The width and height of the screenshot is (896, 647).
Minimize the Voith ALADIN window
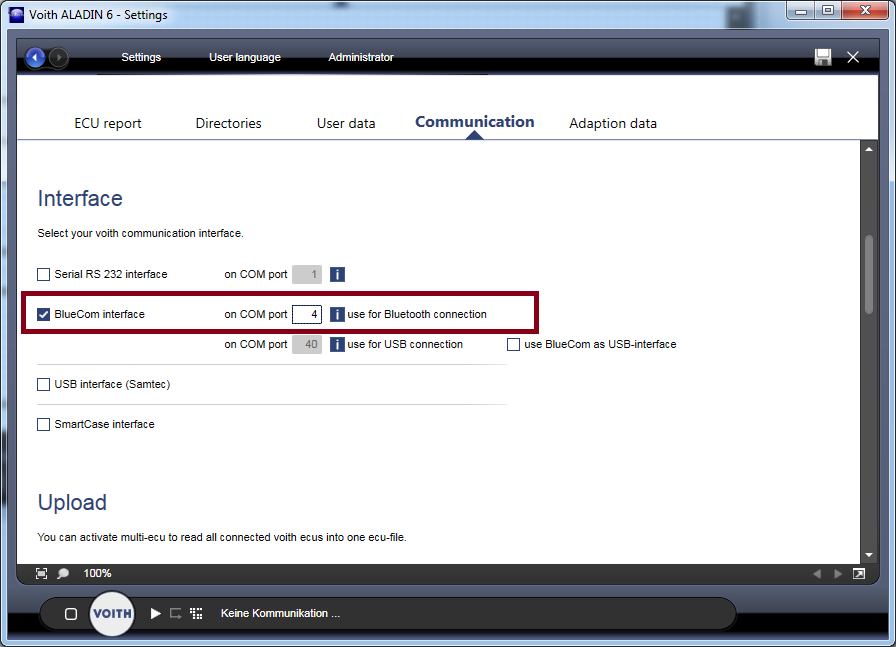point(801,10)
